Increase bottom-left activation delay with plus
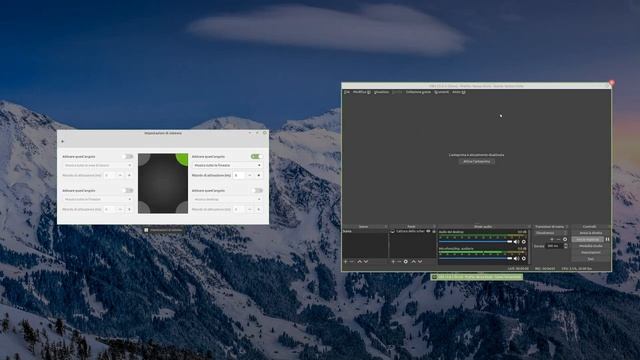This screenshot has width=640, height=360. (129, 209)
